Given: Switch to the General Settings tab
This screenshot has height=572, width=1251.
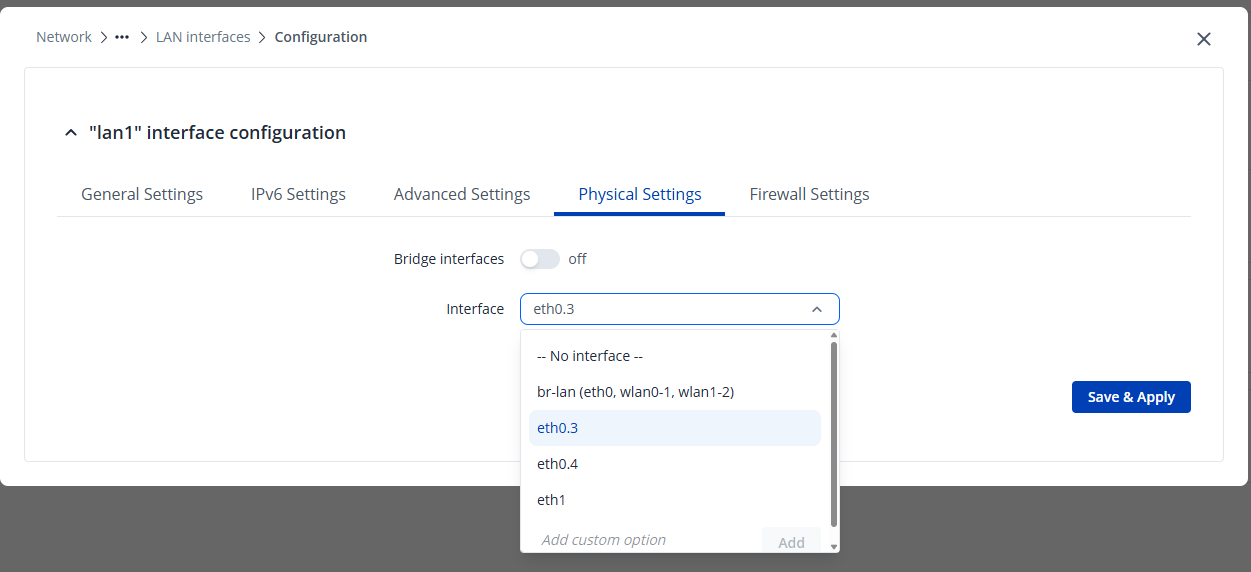Looking at the screenshot, I should pyautogui.click(x=142, y=194).
